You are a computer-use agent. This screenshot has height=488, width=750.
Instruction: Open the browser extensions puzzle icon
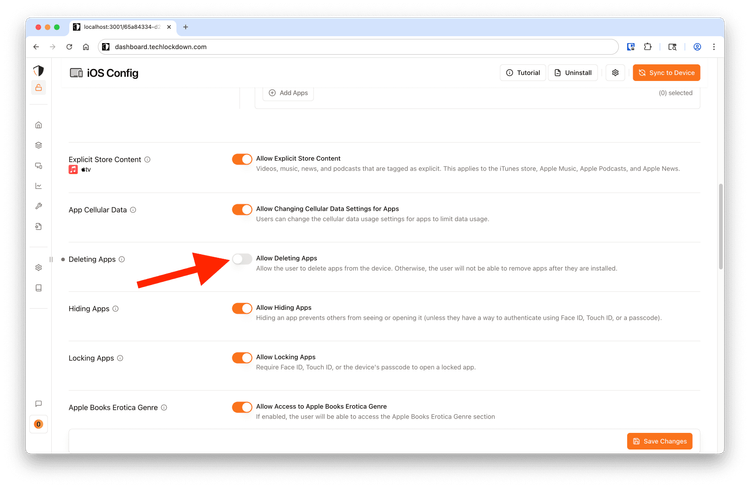pos(648,46)
